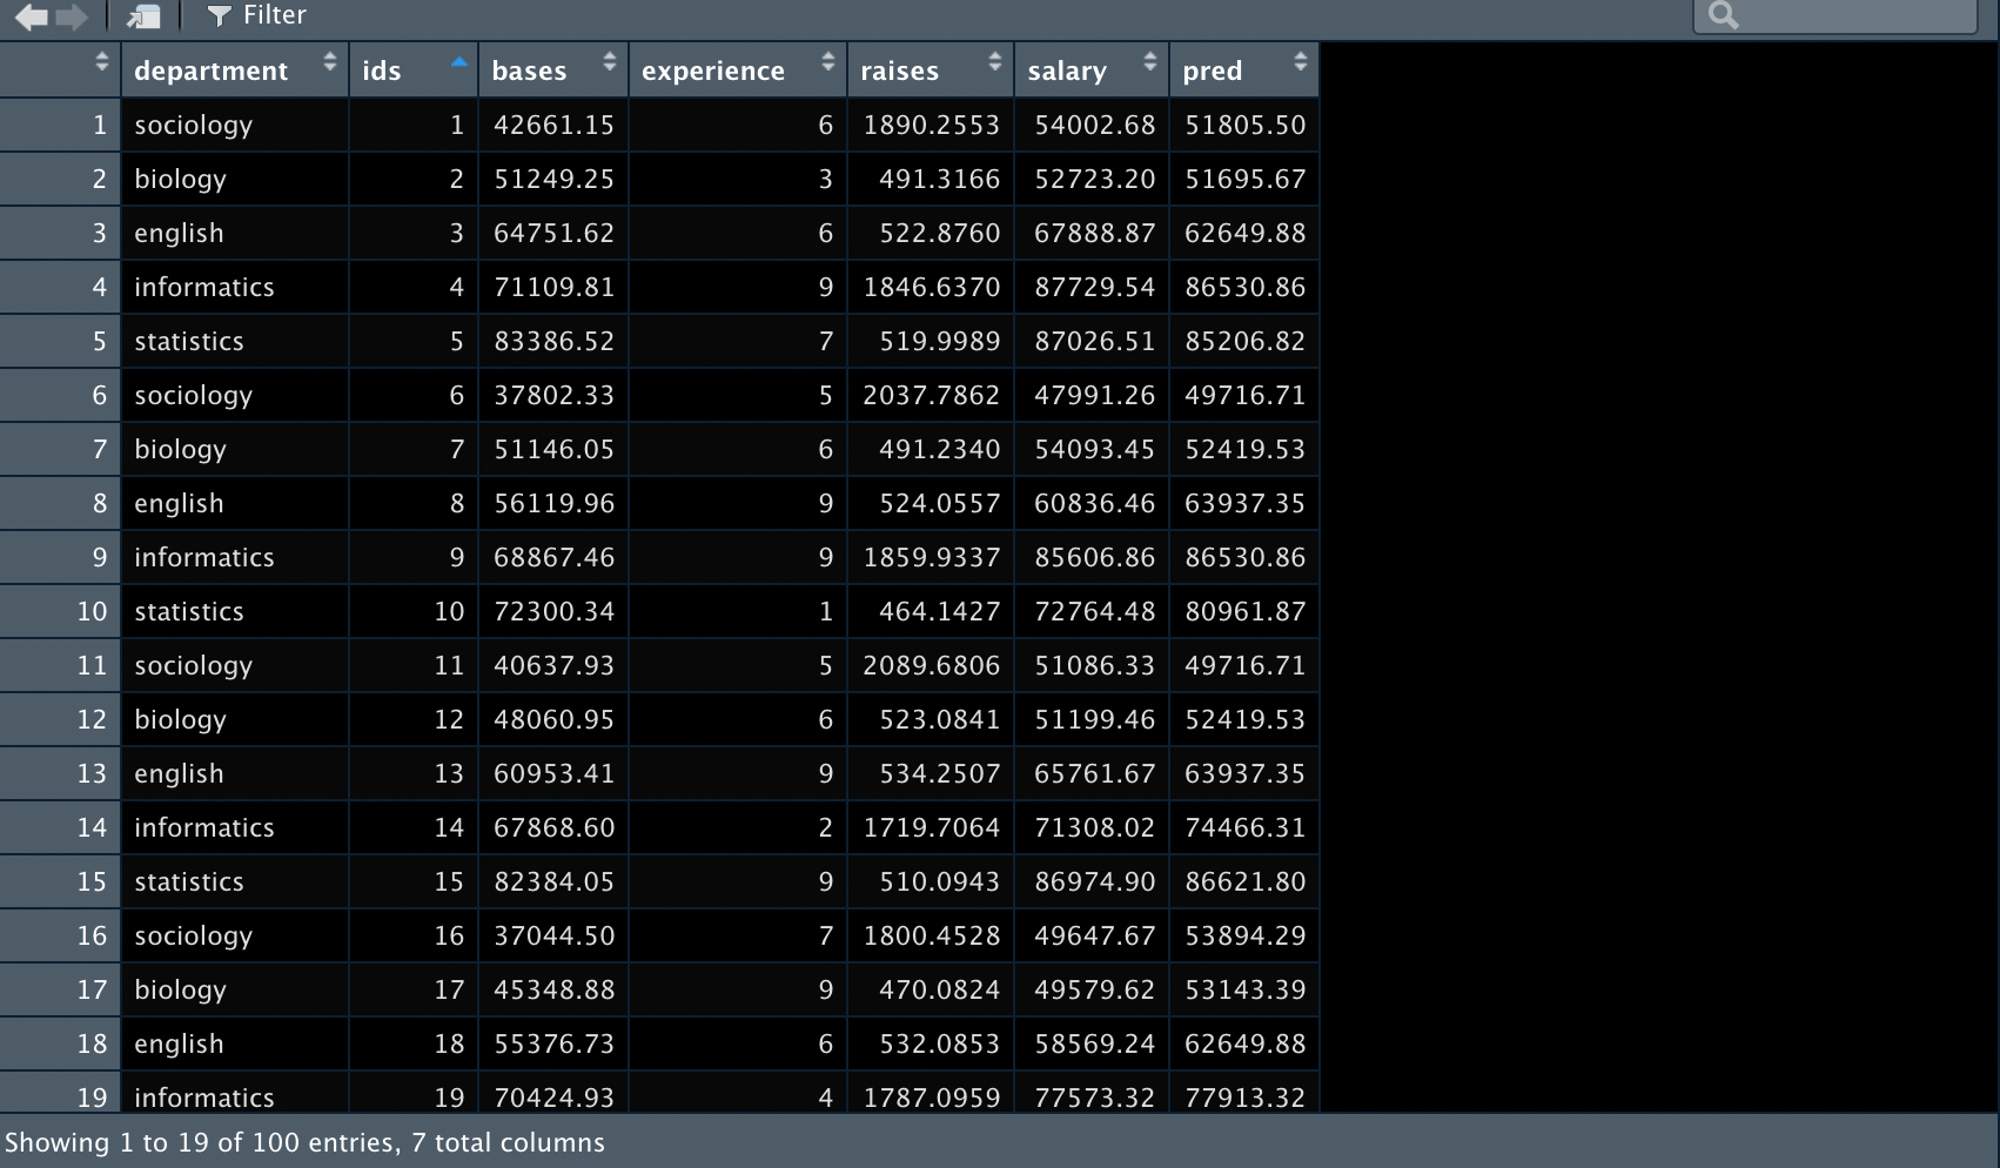Show data viewer in new window
The image size is (2000, 1168).
[x=144, y=16]
